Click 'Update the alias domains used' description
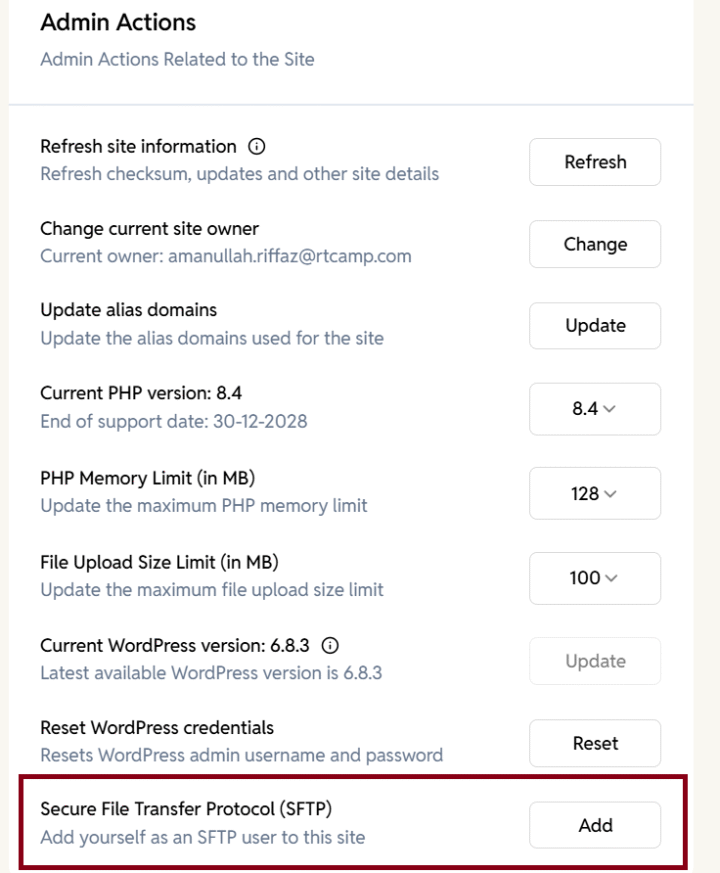The height and width of the screenshot is (873, 720). pos(211,338)
